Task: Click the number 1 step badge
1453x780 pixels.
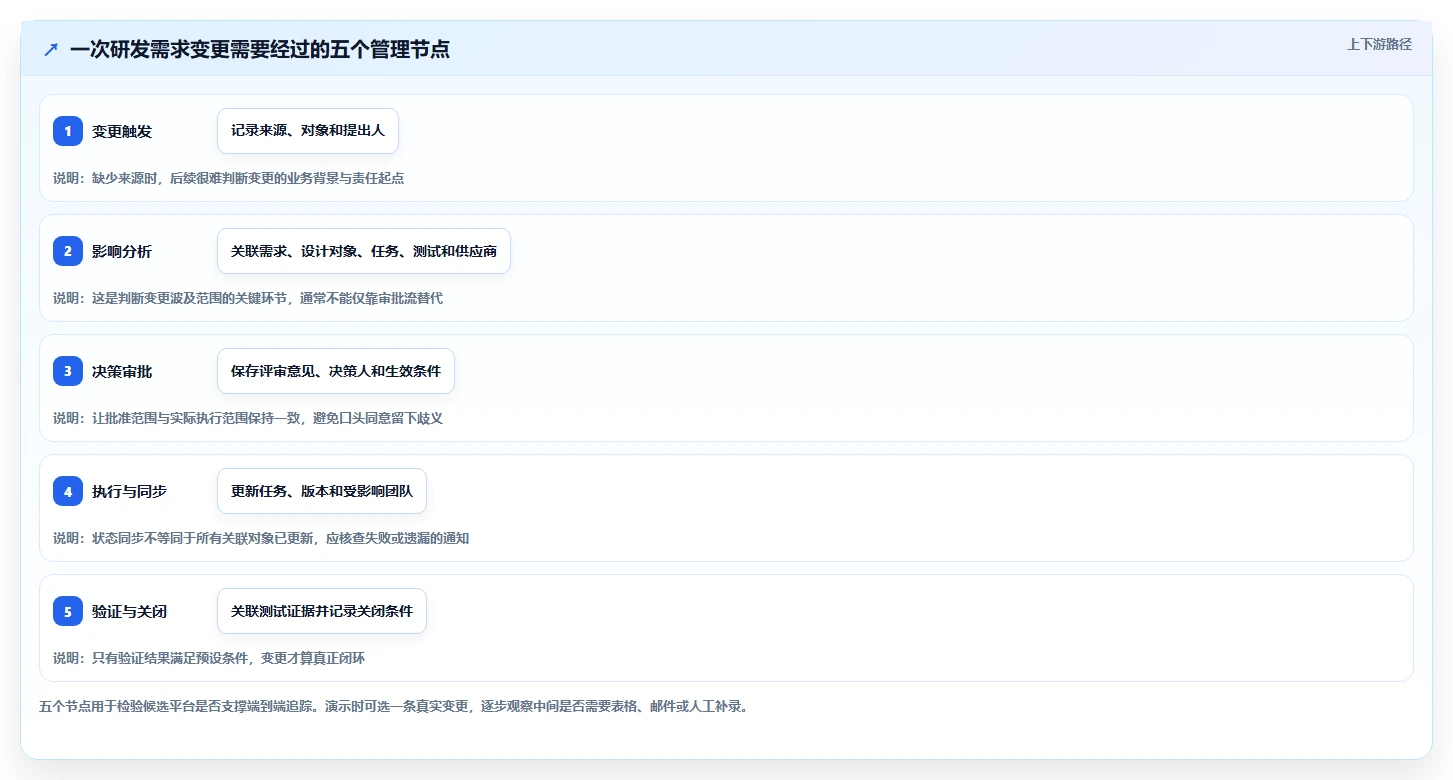Action: coord(68,131)
